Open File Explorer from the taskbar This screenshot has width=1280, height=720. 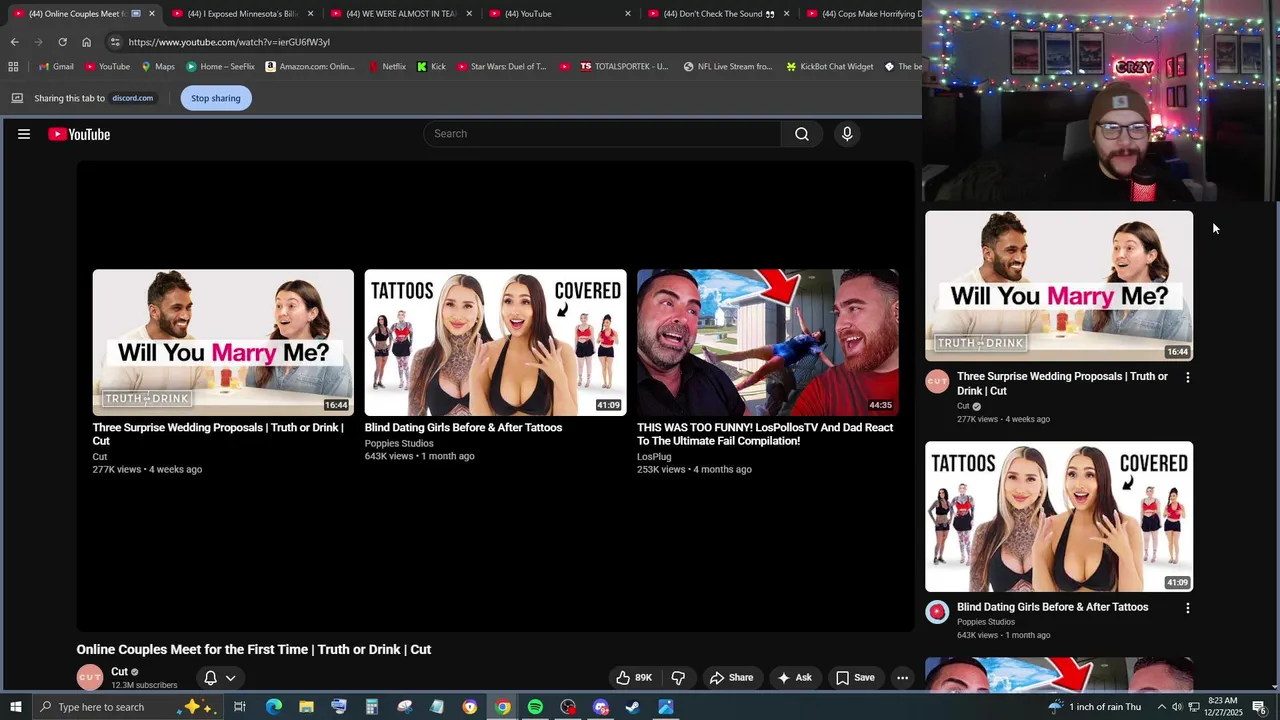pos(306,707)
